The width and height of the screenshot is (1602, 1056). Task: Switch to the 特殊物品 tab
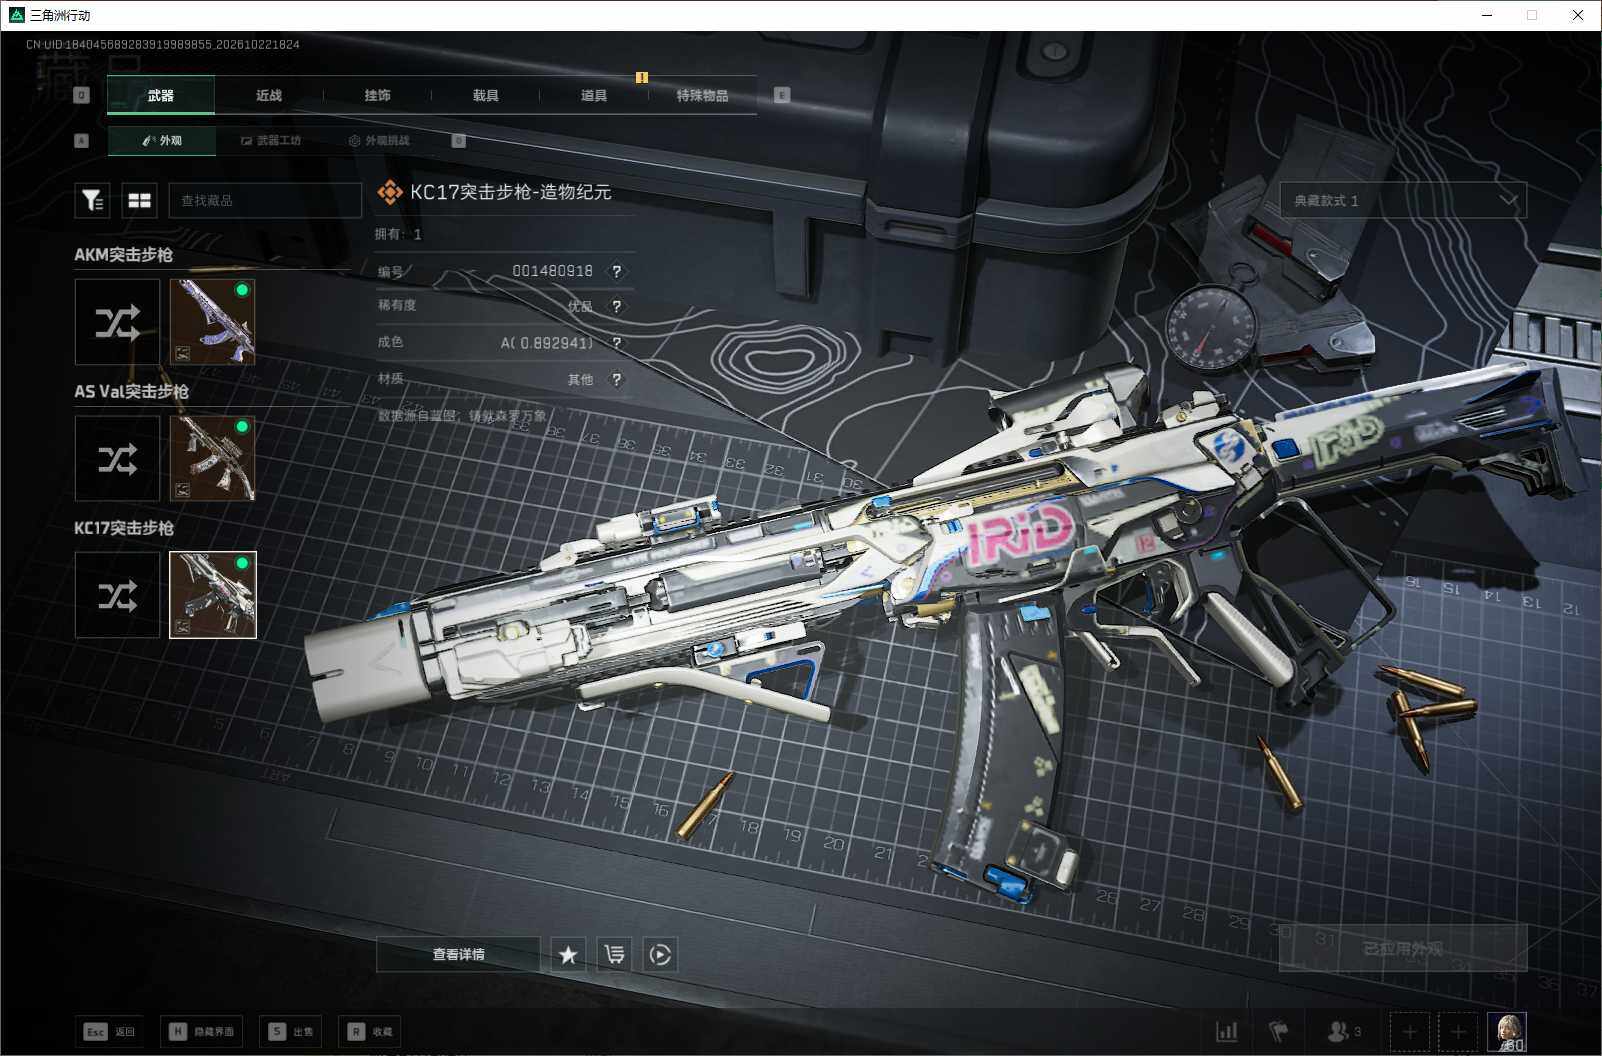pos(702,95)
